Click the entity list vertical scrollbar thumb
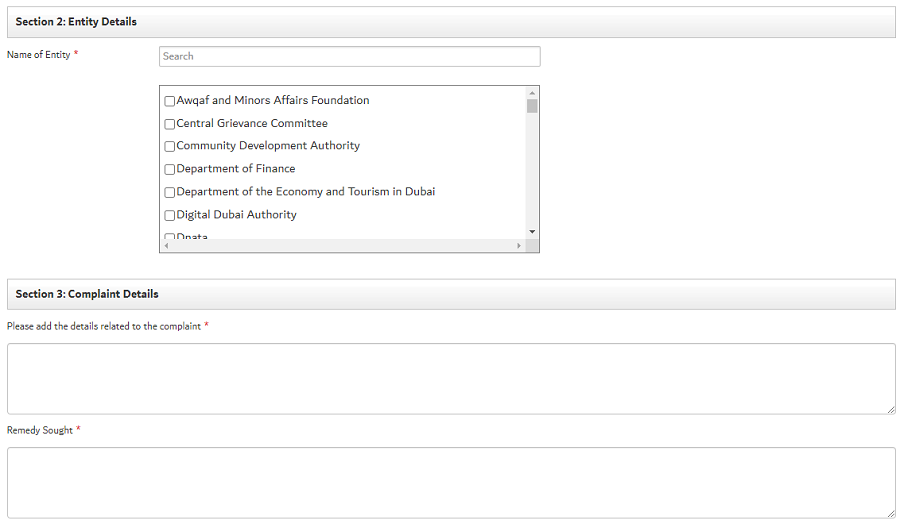The width and height of the screenshot is (900, 528). click(x=532, y=106)
